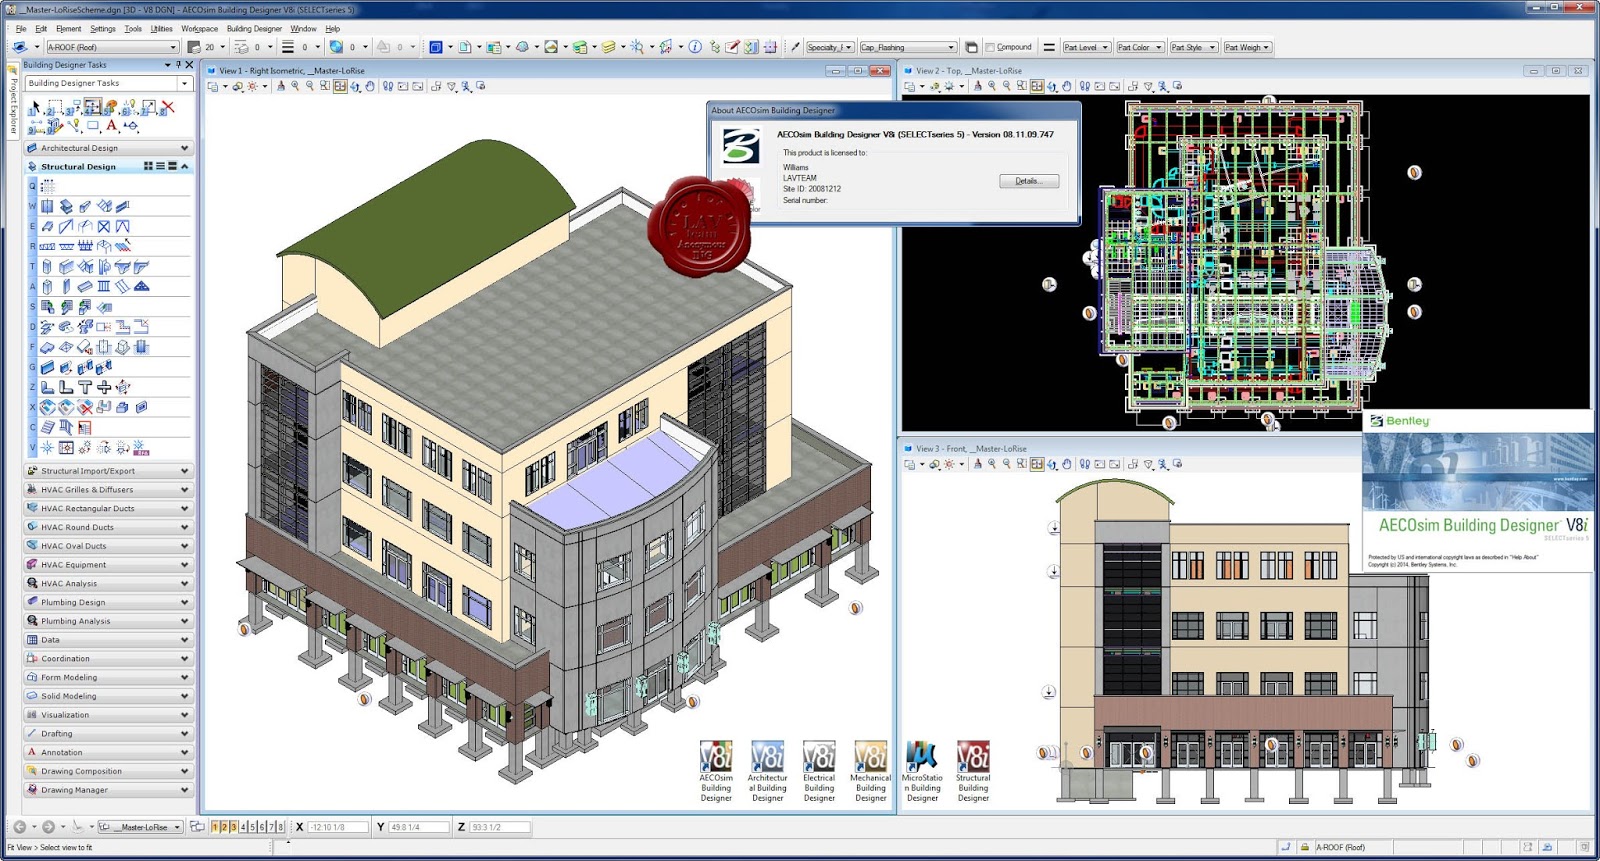Click the Rotate View icon in View 2 toolbar

pos(1052,86)
